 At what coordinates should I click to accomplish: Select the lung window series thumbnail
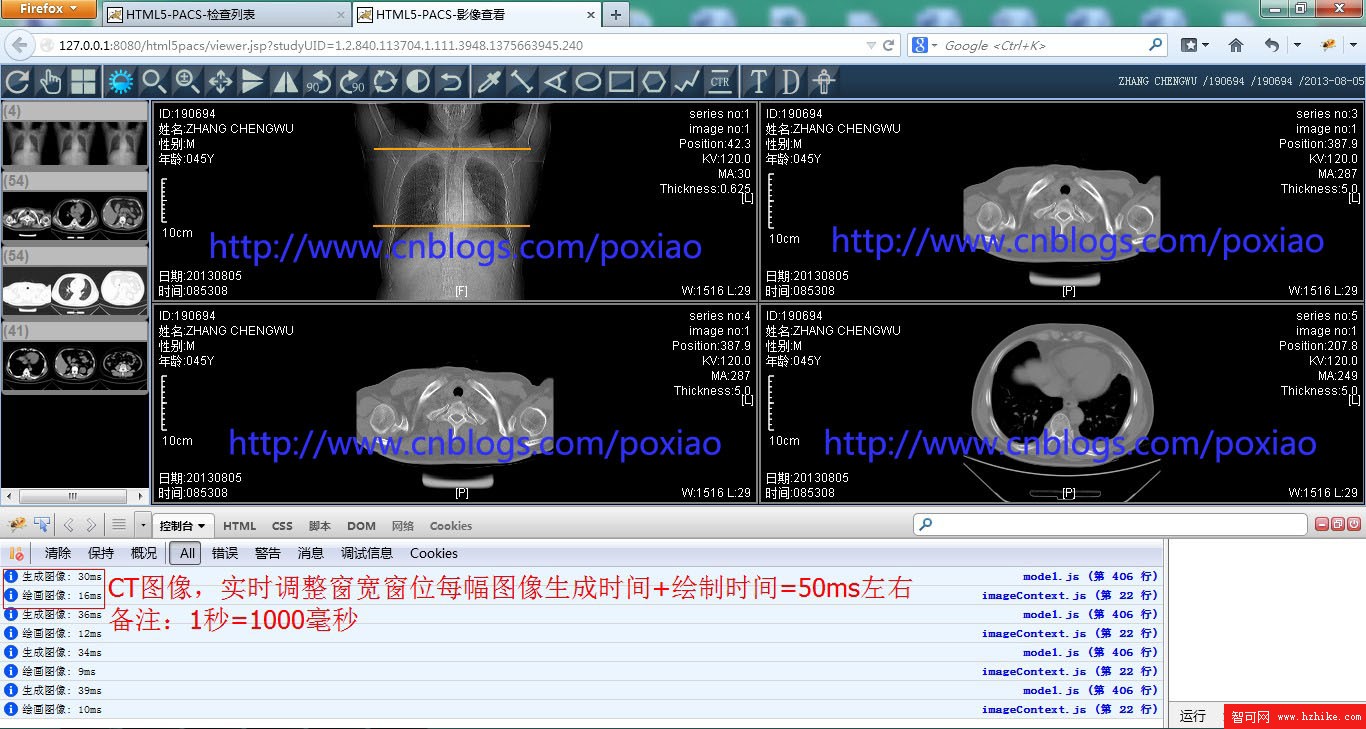75,290
